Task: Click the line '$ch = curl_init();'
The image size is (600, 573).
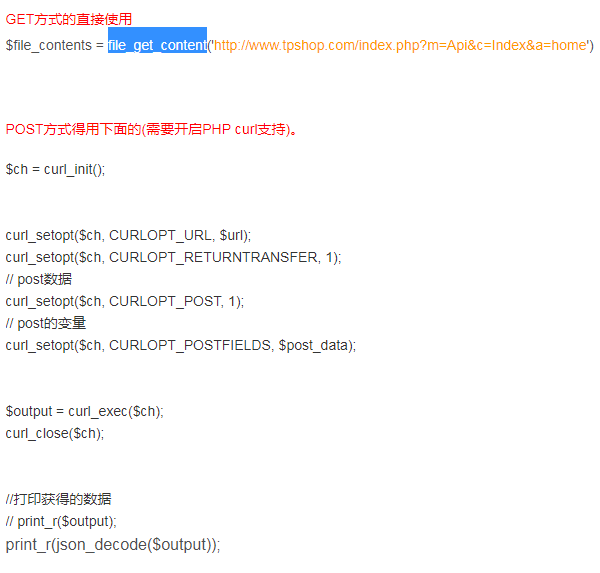Action: (55, 169)
